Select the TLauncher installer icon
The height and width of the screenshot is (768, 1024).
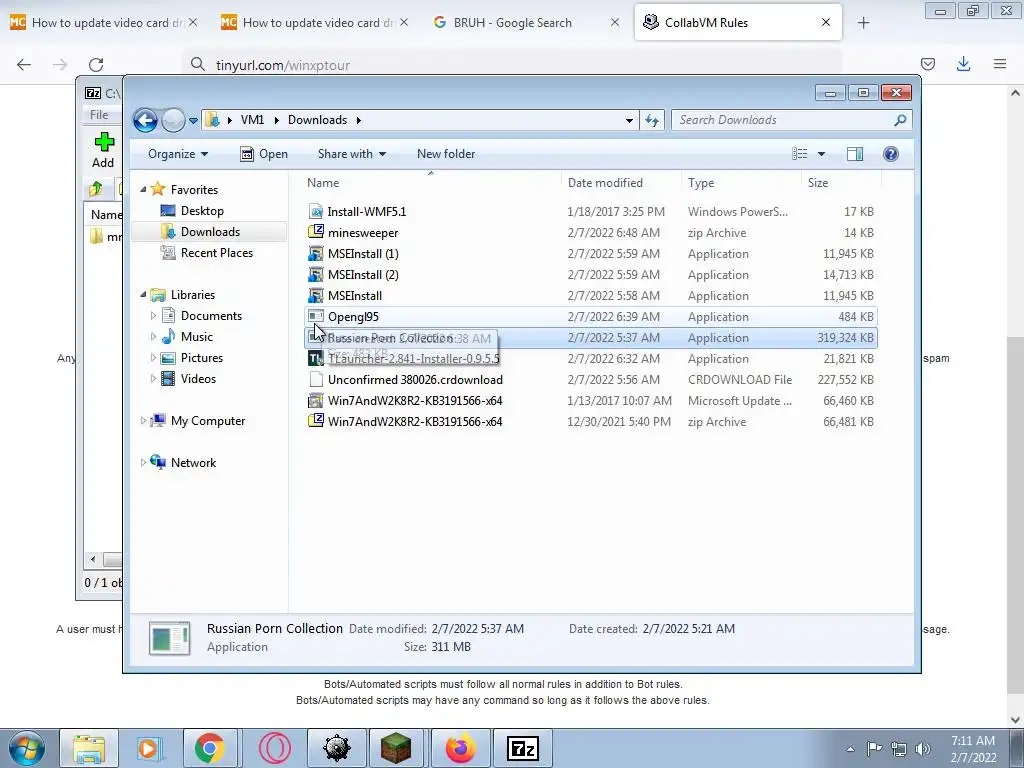(316, 359)
